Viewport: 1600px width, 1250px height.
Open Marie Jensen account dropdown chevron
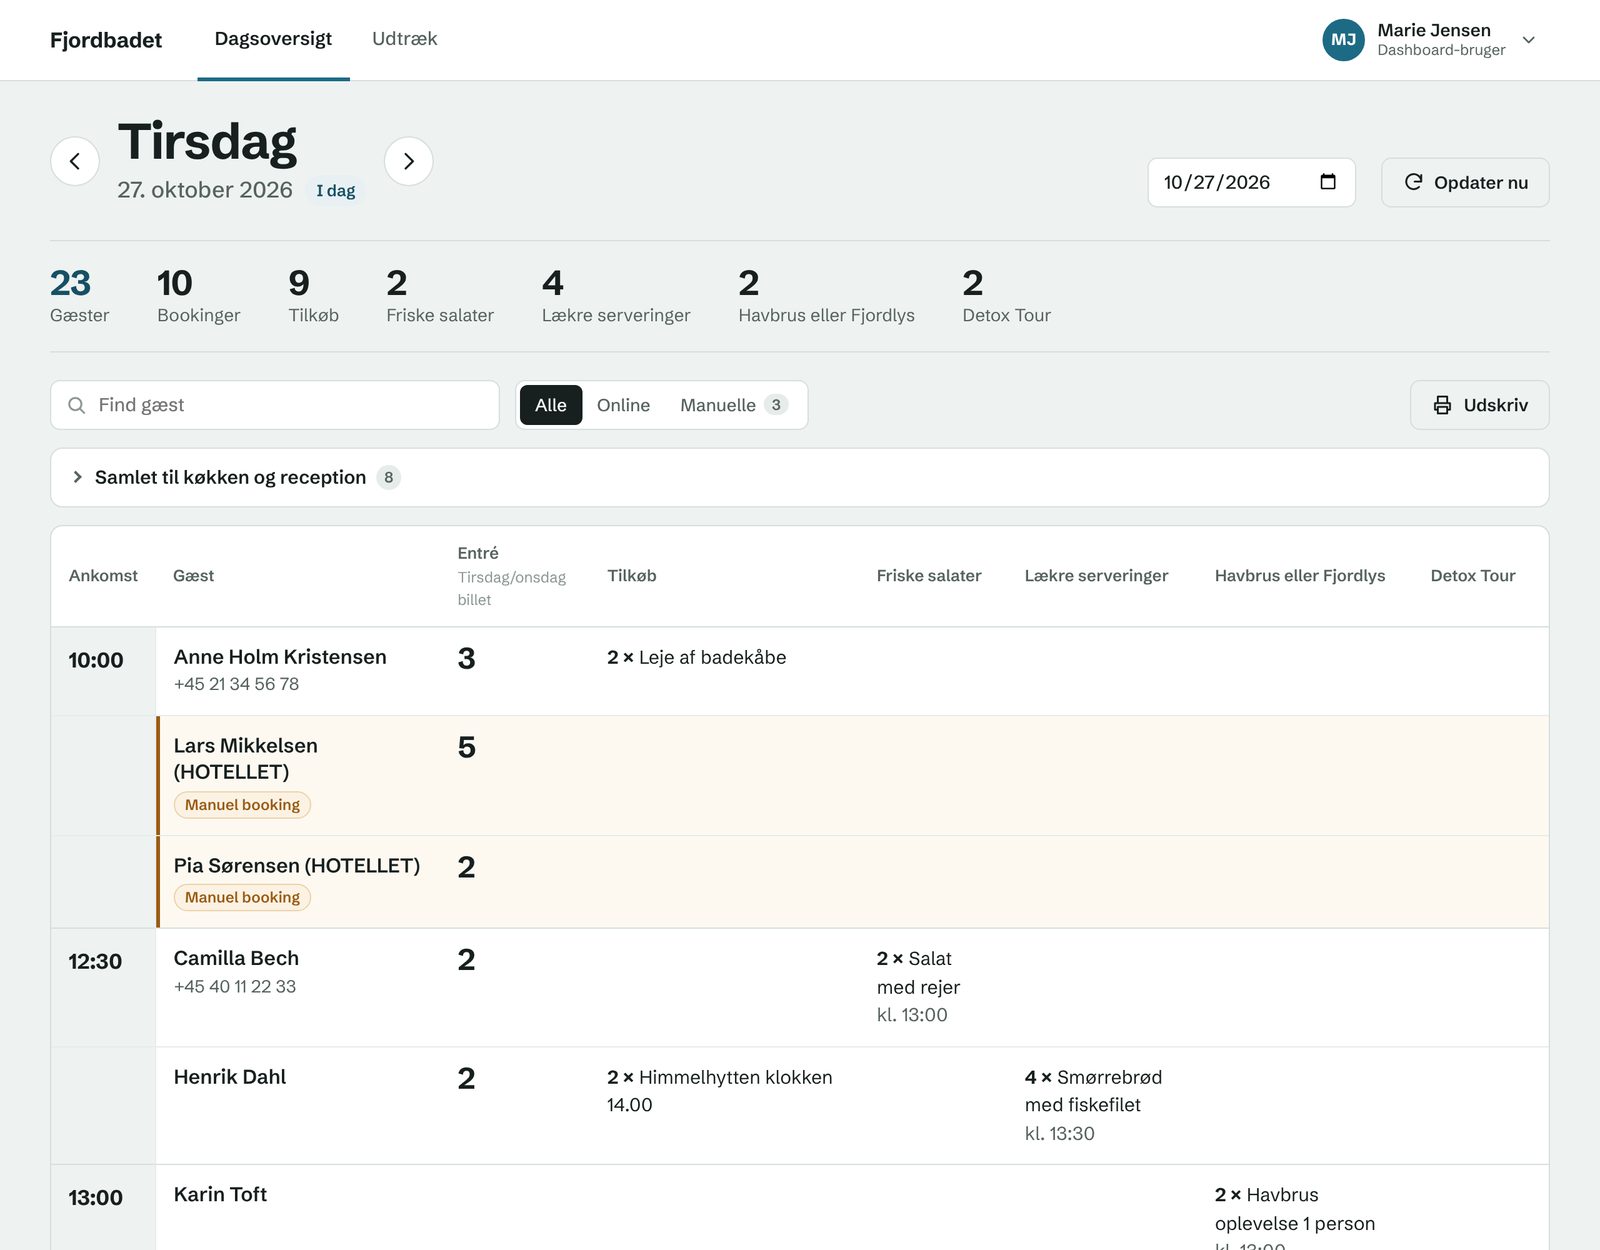click(x=1528, y=40)
